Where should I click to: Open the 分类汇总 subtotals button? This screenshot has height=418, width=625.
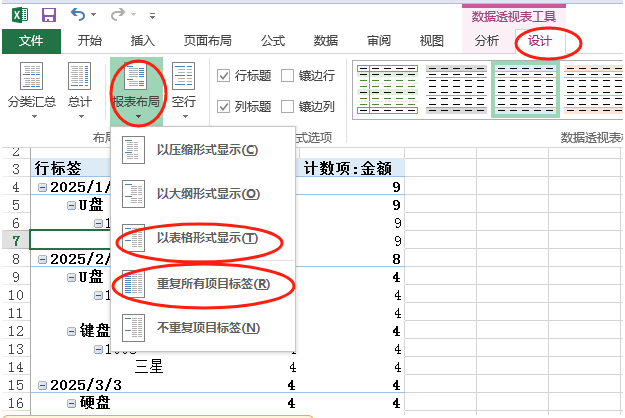pyautogui.click(x=32, y=87)
